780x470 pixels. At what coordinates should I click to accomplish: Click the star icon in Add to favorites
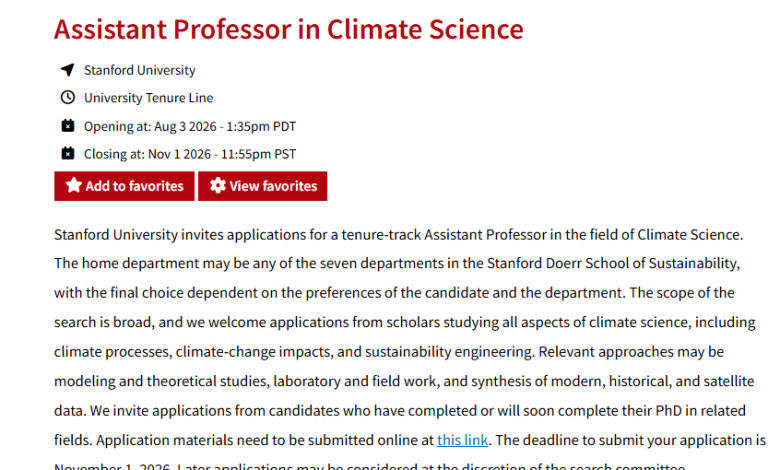[74, 186]
